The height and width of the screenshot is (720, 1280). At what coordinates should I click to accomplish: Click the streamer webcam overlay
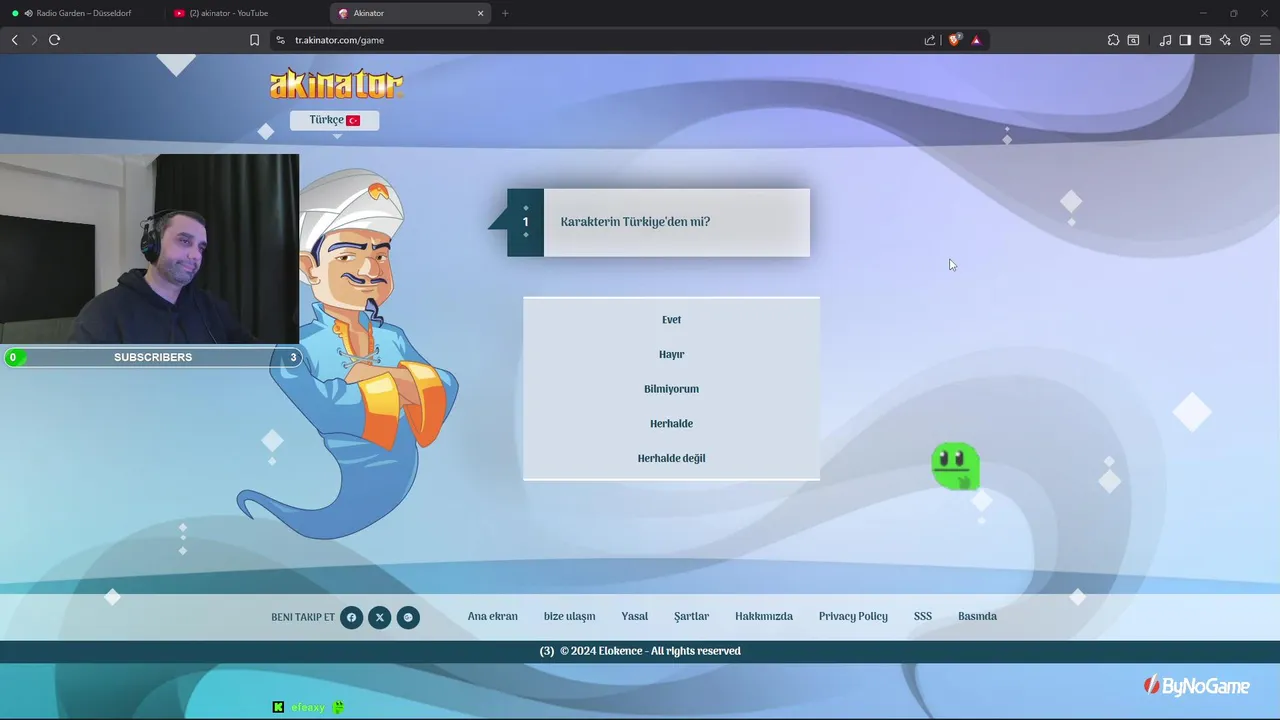(149, 249)
